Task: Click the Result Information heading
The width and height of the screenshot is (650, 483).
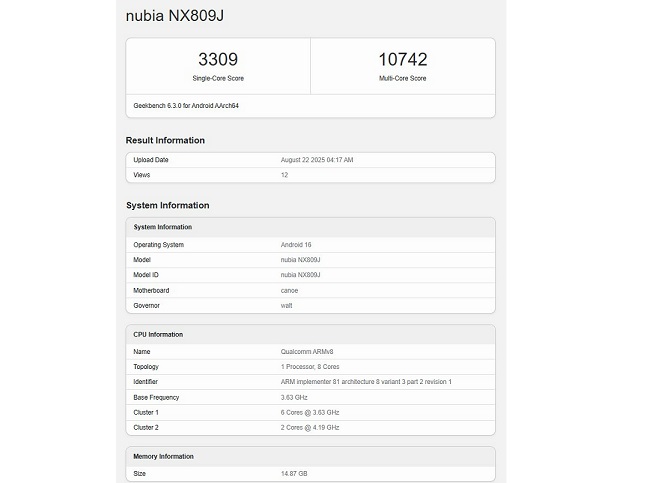Action: 165,140
